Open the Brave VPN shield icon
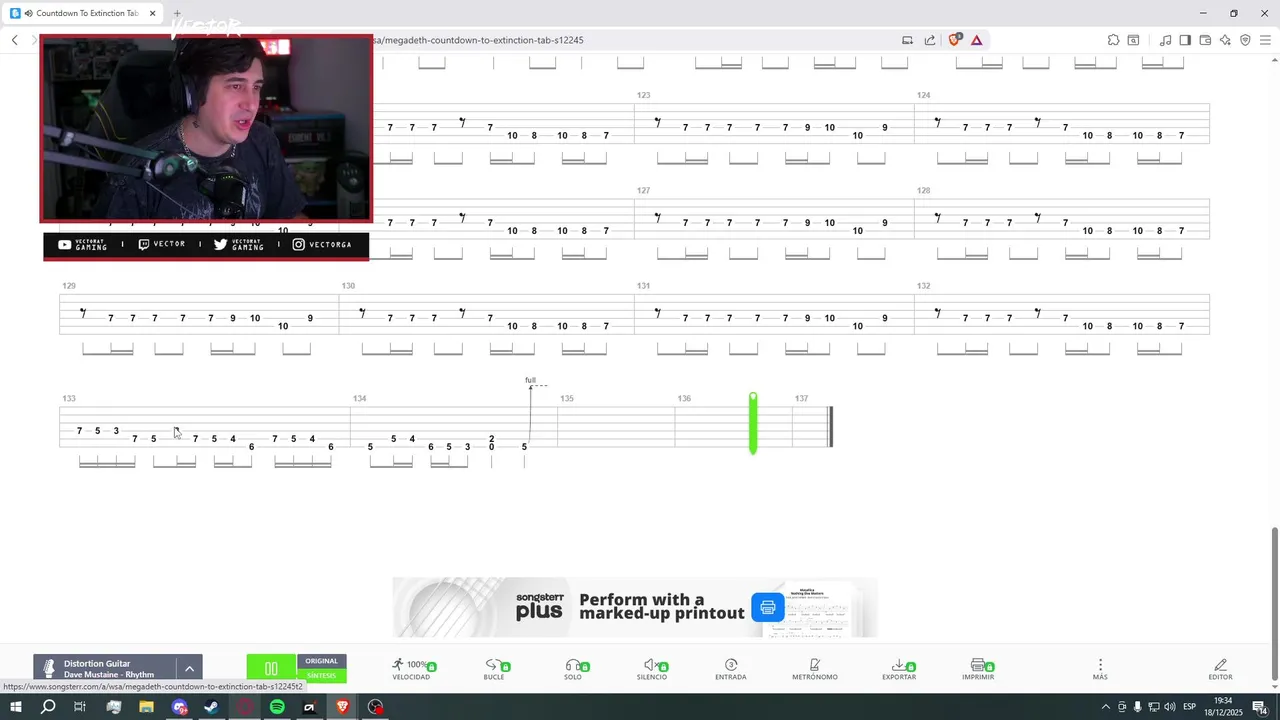 [x=1245, y=40]
